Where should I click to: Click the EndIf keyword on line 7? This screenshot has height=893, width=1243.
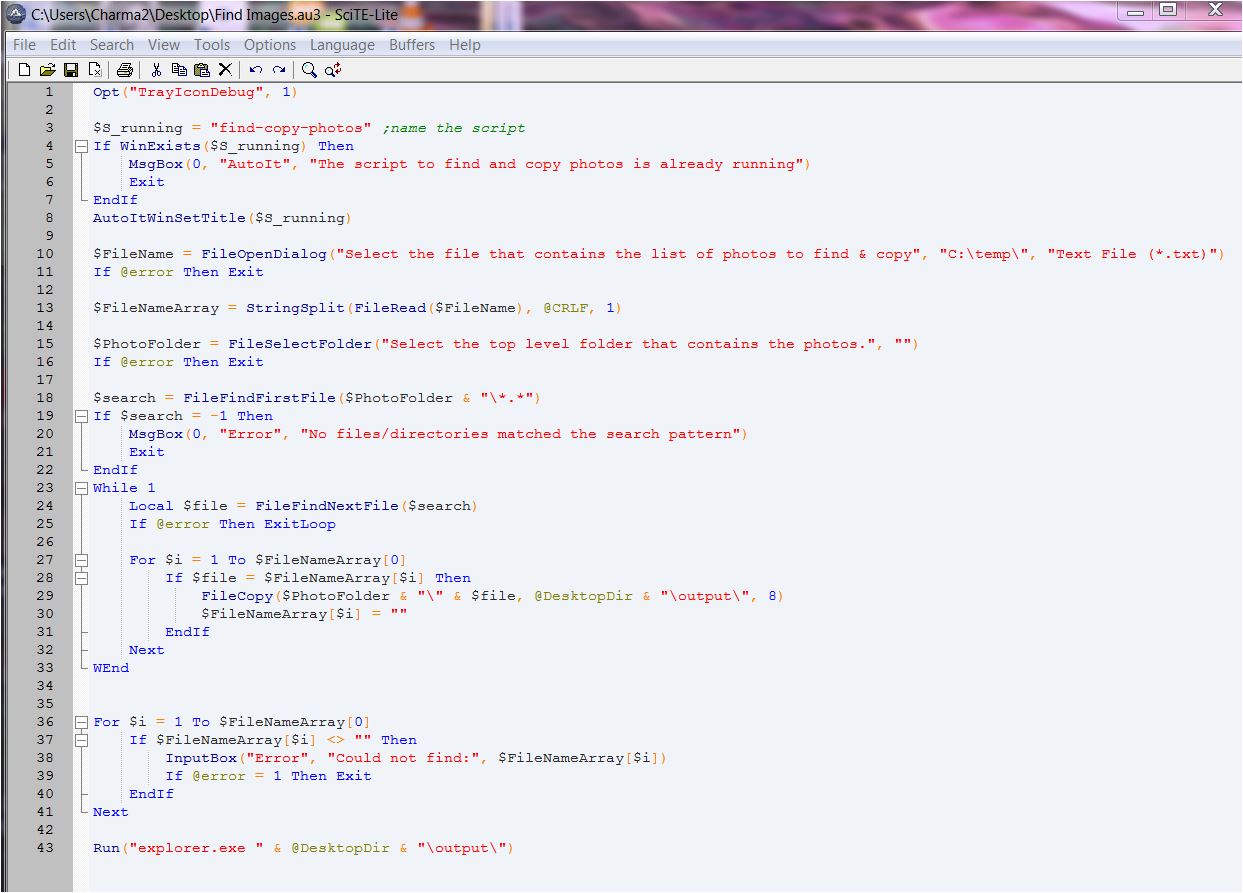[x=115, y=200]
